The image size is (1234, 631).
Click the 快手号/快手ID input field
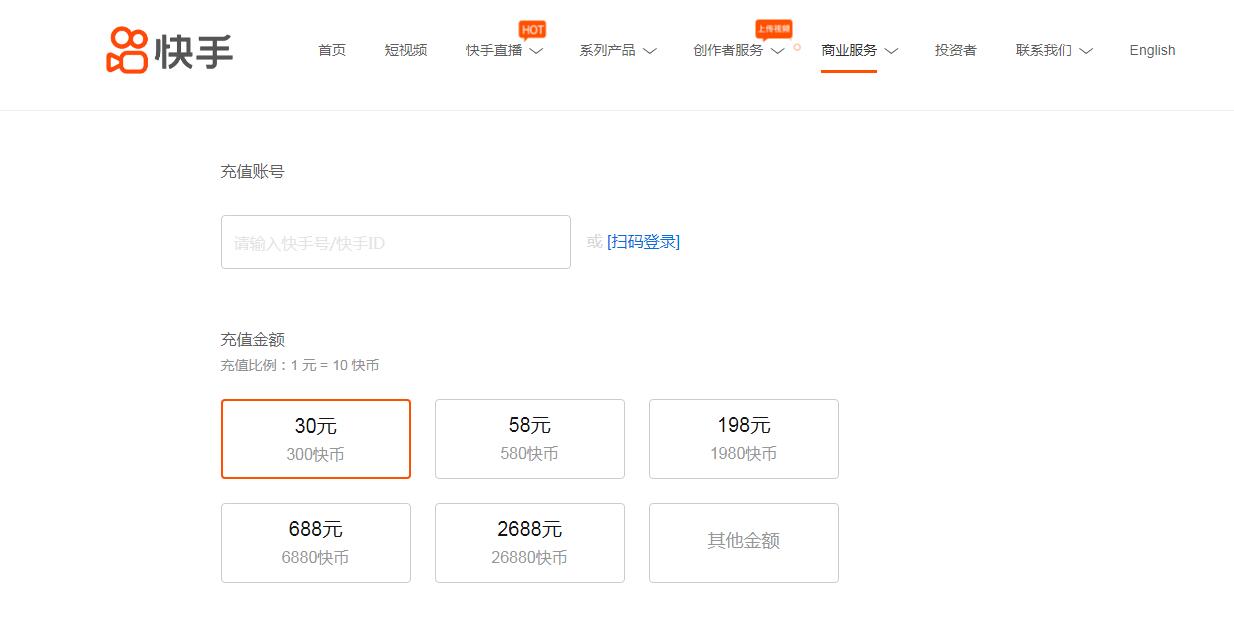395,241
